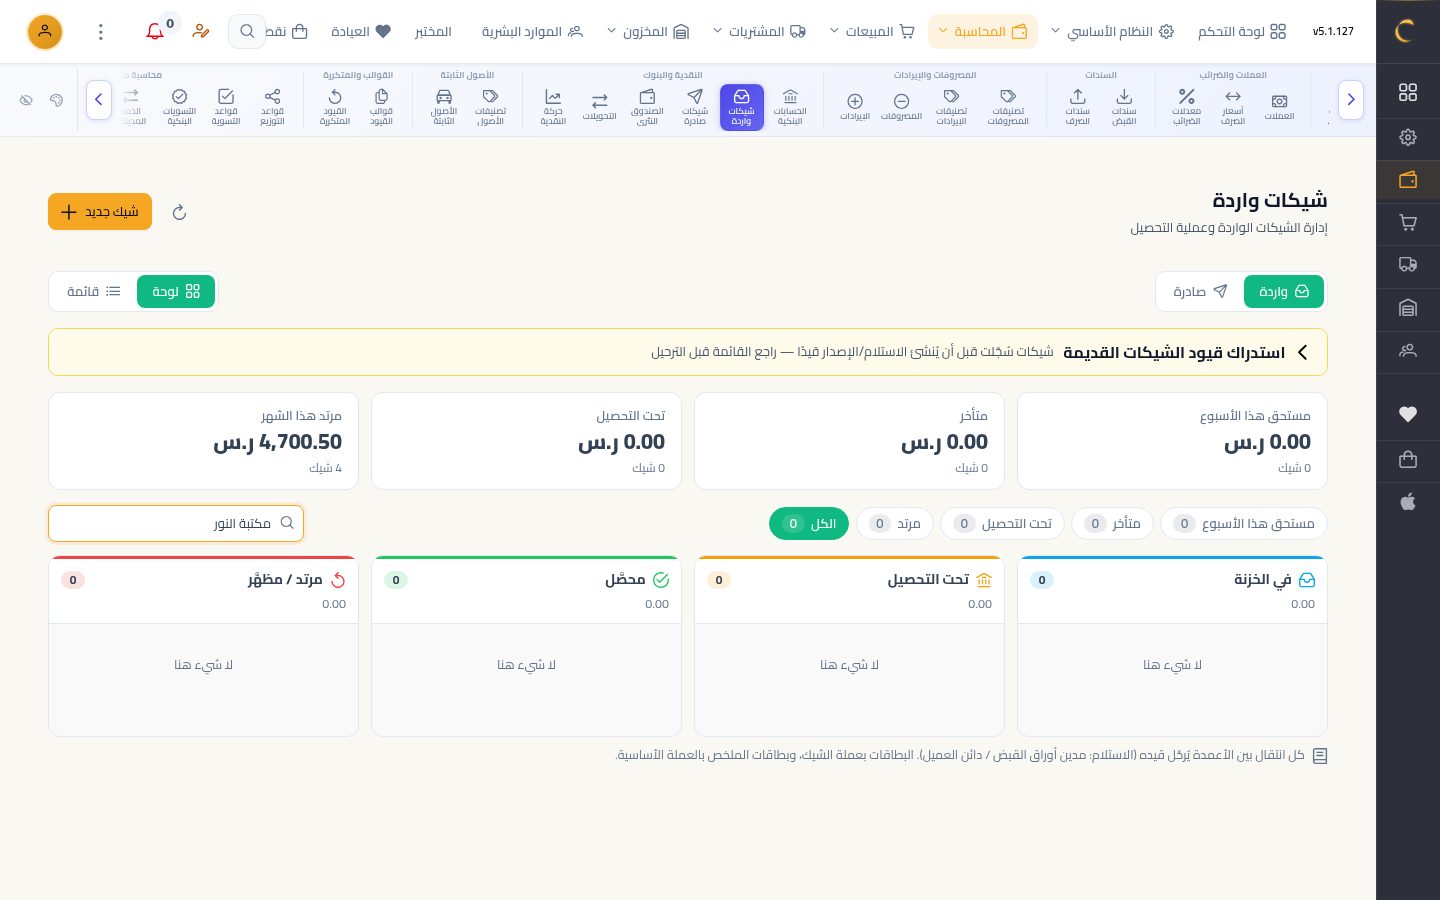
Task: Open تصنيفات الإيرادات revenue categories icon
Action: pyautogui.click(x=951, y=107)
